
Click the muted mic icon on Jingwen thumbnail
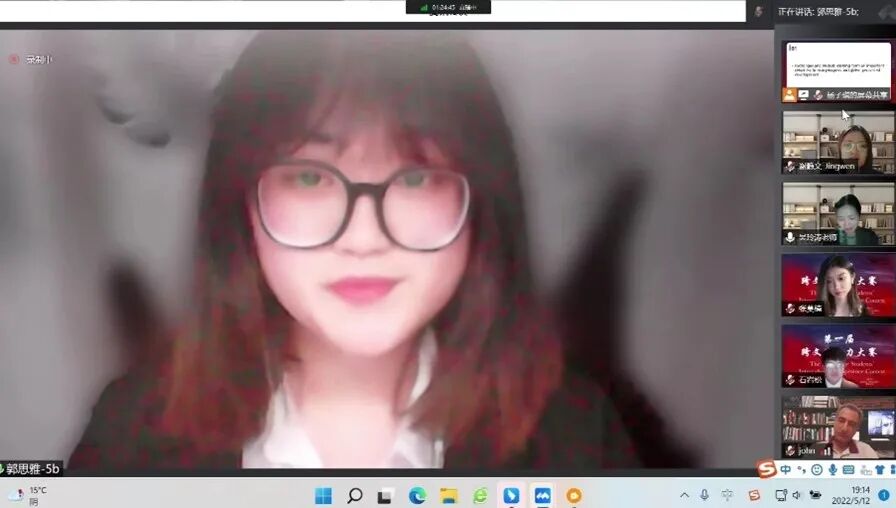tap(790, 166)
